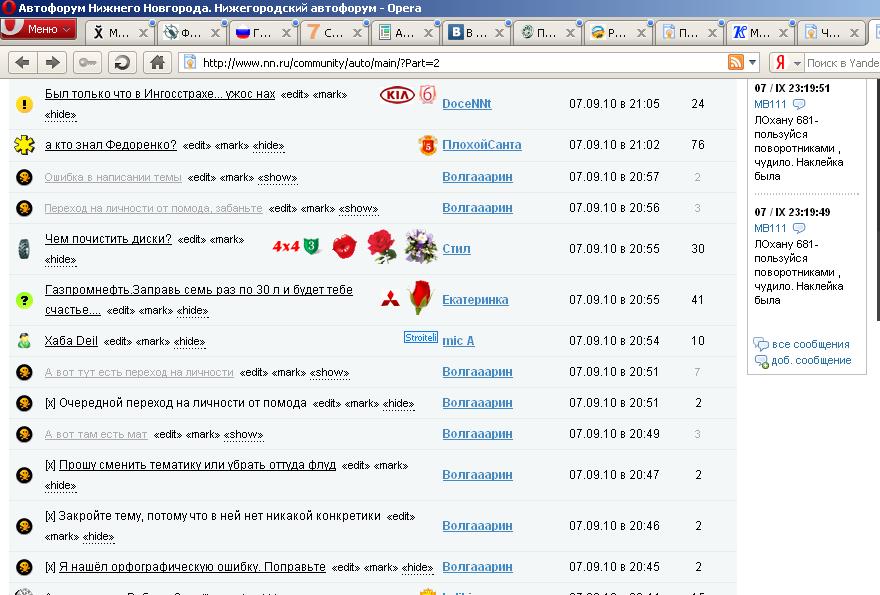Viewport: 880px width, 595px height.
Task: Open the Opera Меню dropdown
Action: click(40, 30)
